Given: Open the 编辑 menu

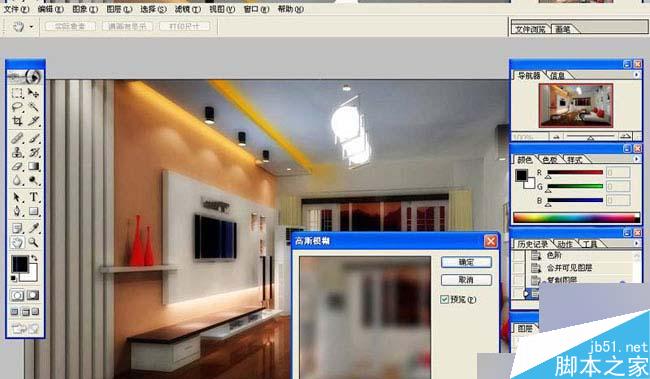Looking at the screenshot, I should point(51,9).
